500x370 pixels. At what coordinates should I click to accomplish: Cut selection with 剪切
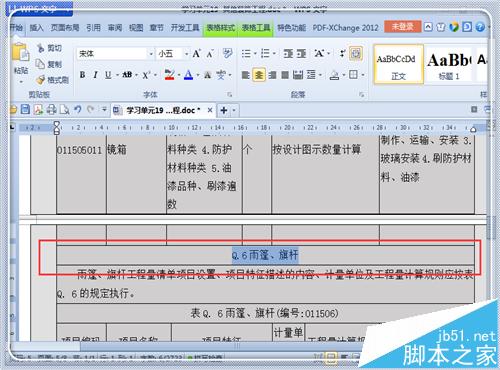click(50, 48)
